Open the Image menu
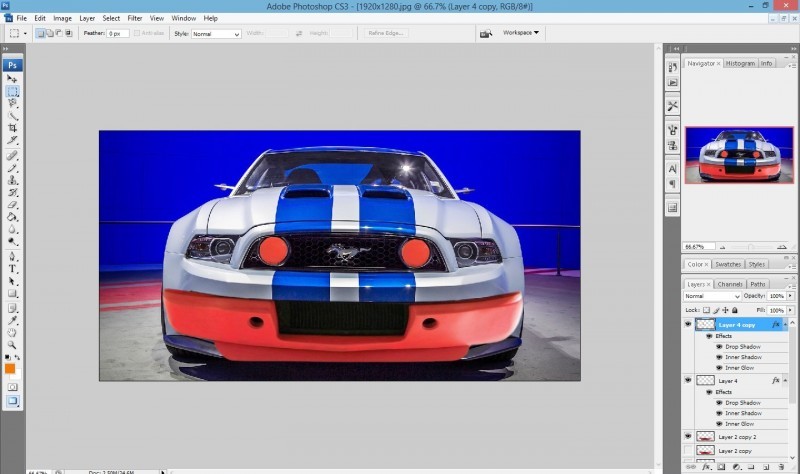 click(62, 18)
